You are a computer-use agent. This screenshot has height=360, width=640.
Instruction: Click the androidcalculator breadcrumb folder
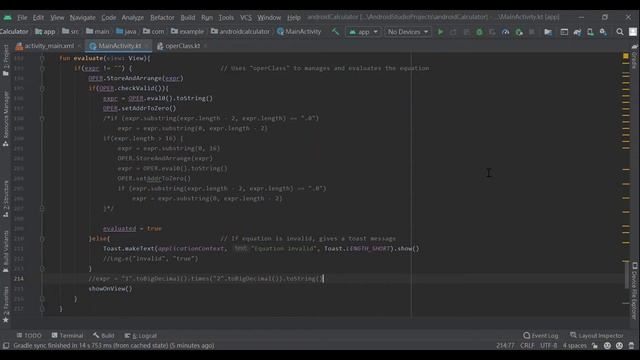(x=240, y=31)
